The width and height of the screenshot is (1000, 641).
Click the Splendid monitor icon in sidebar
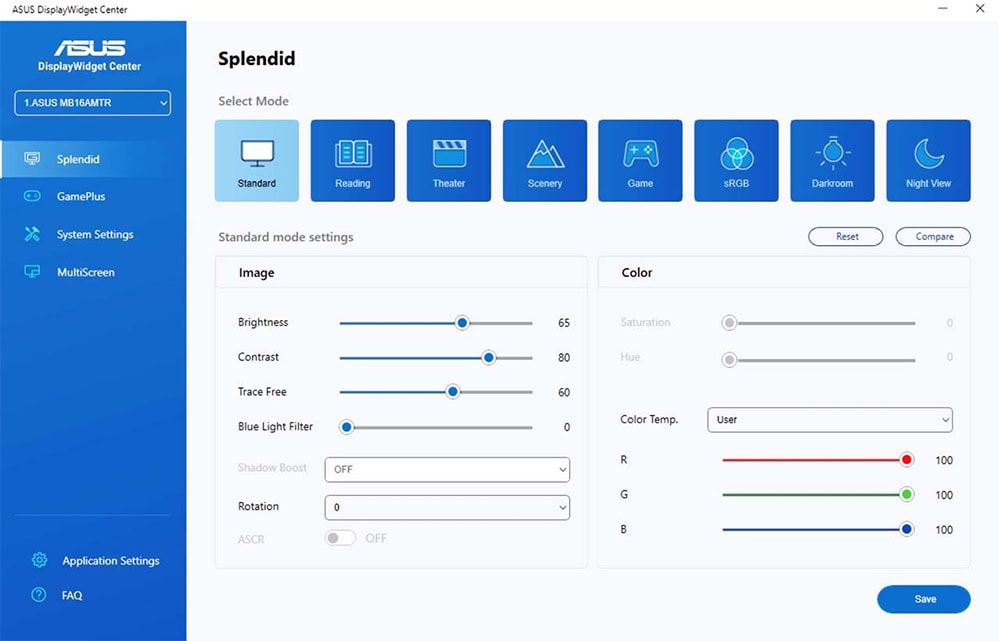coord(32,159)
